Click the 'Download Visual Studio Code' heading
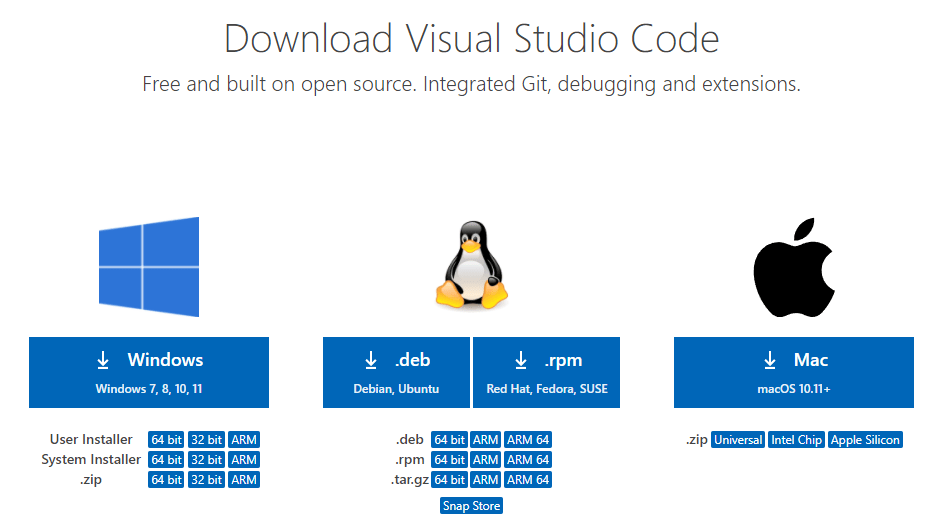The width and height of the screenshot is (934, 527). point(472,39)
